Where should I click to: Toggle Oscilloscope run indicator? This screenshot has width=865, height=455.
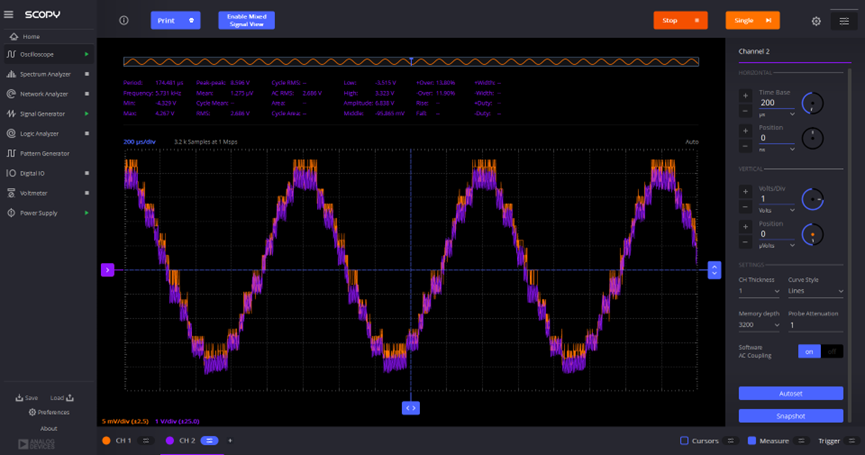[x=87, y=55]
